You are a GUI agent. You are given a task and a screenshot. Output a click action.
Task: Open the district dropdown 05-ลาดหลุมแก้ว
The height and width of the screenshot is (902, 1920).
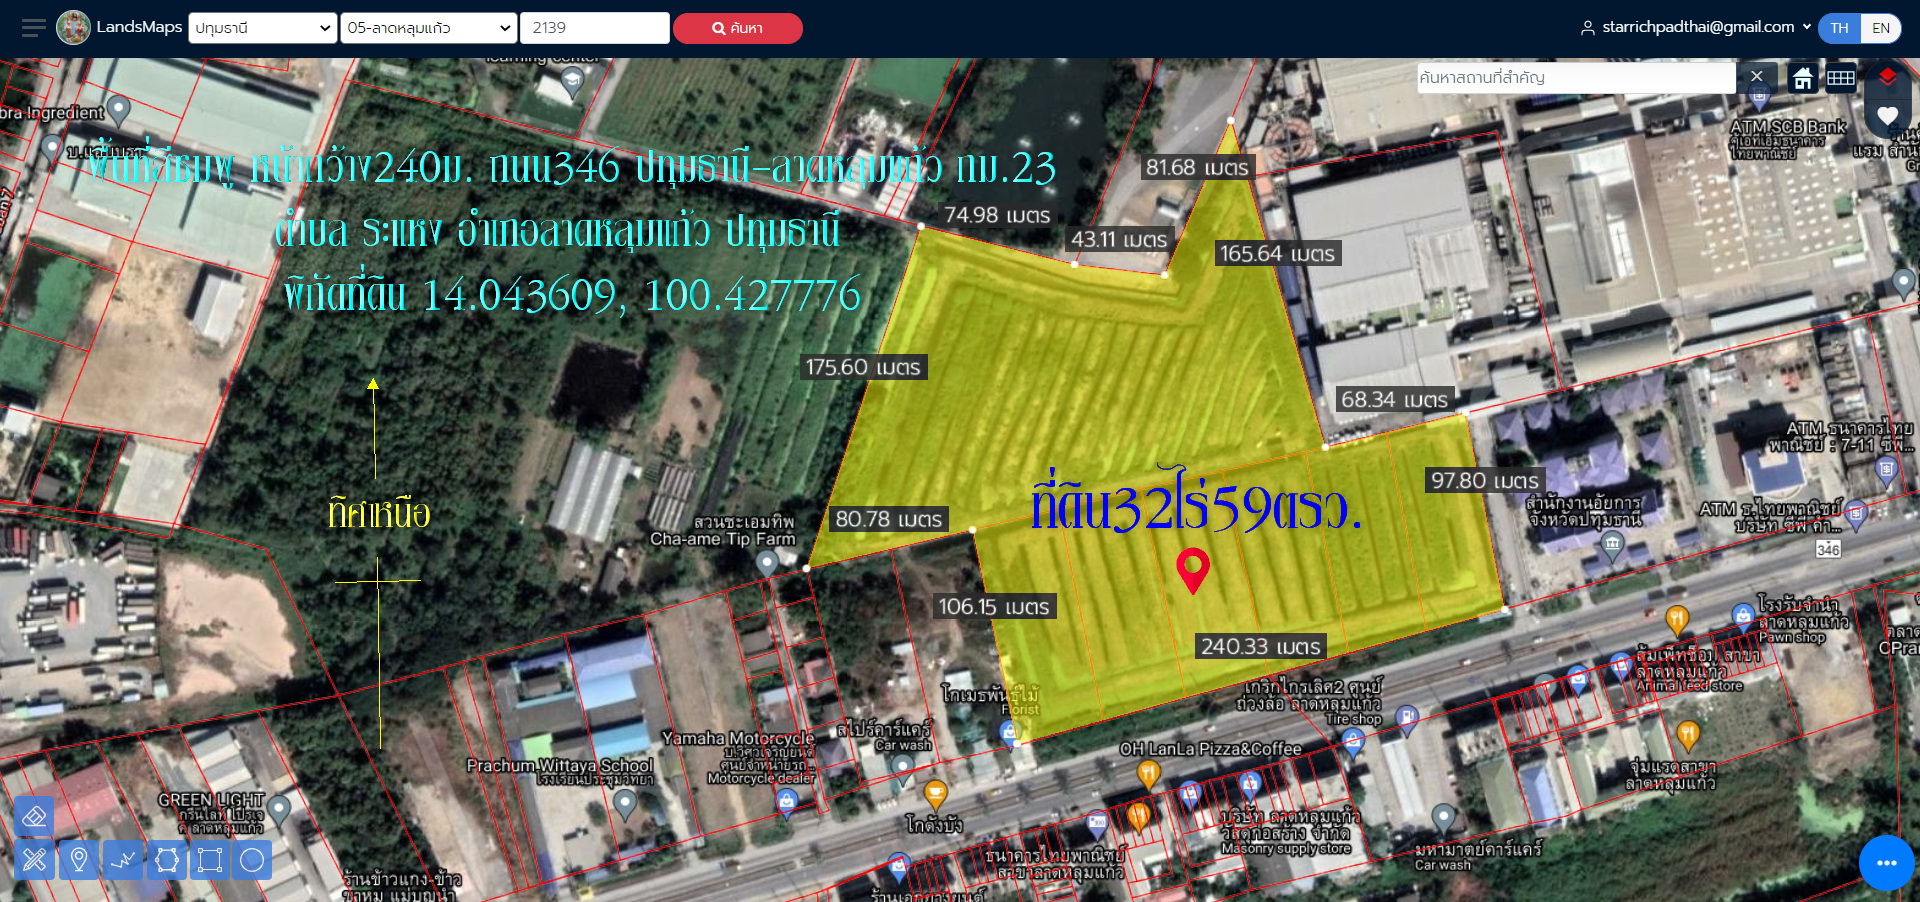pyautogui.click(x=429, y=28)
